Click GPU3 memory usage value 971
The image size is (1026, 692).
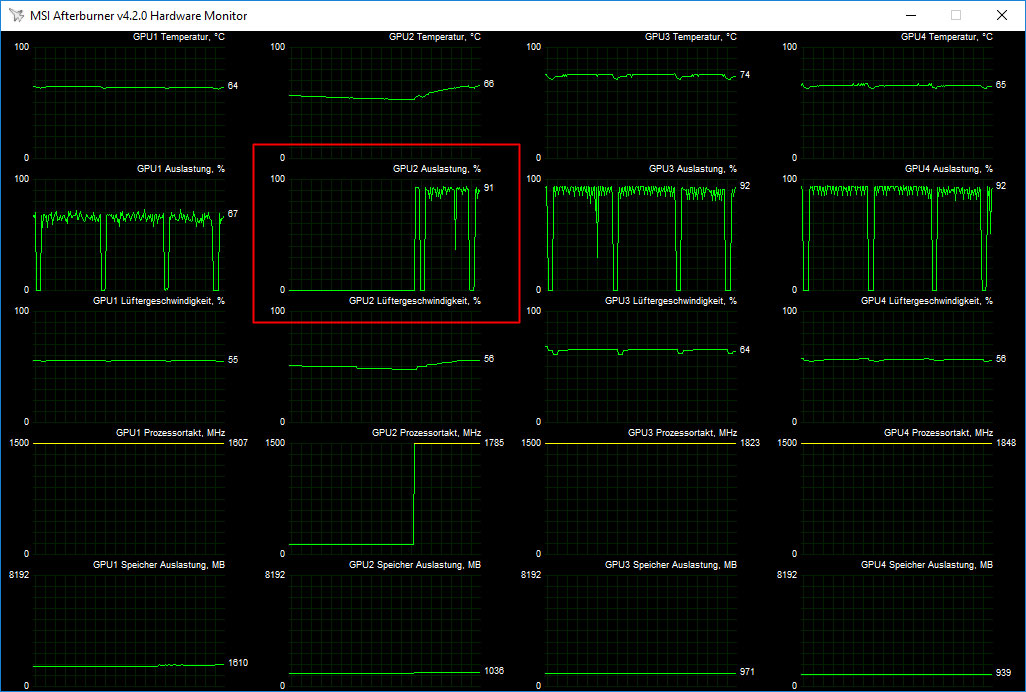tap(747, 672)
